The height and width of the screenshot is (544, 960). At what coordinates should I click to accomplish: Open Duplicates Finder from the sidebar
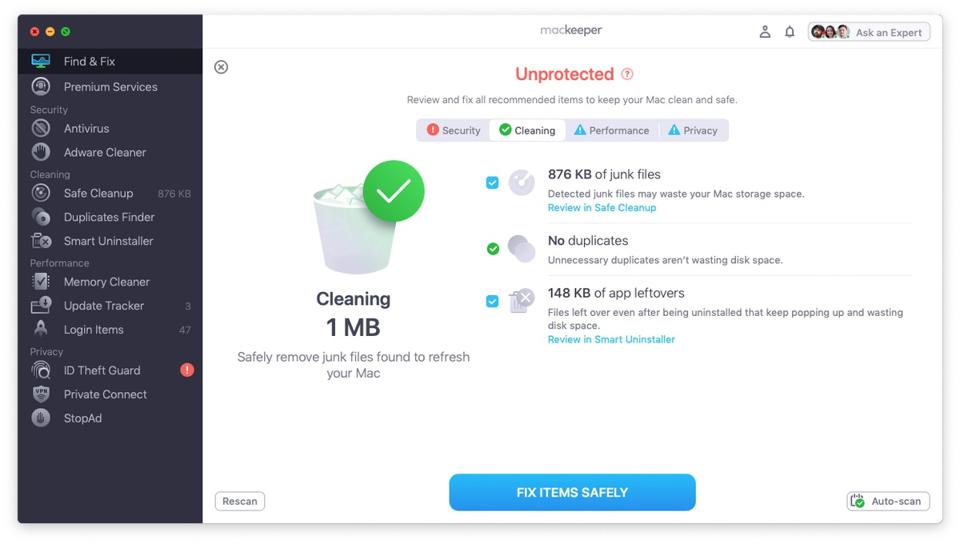[x=108, y=217]
